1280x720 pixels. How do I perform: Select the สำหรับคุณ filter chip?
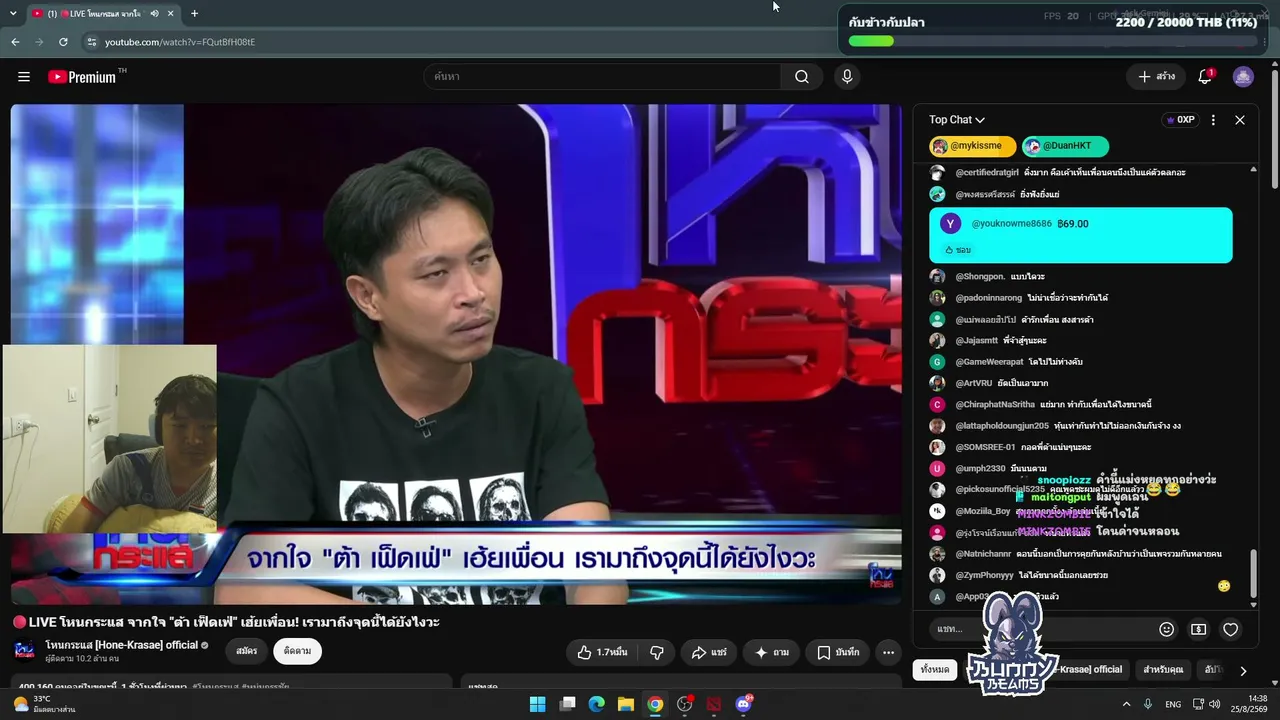(1163, 670)
